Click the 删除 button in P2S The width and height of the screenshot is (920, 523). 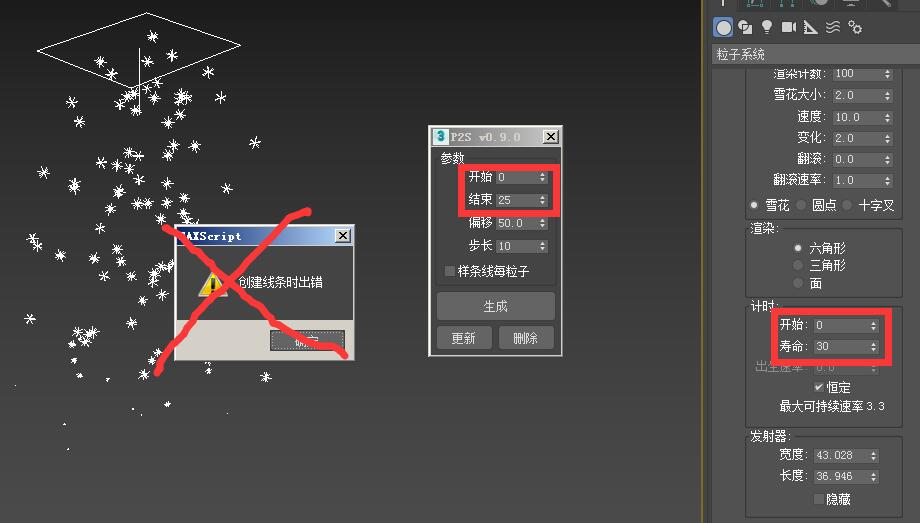[526, 338]
